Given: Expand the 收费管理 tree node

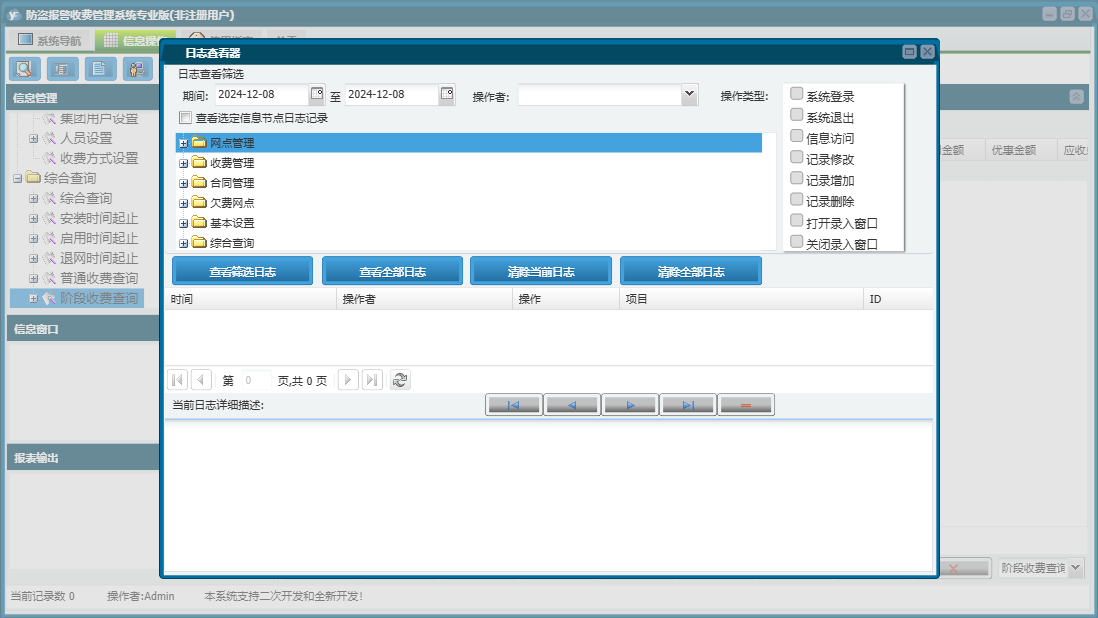Looking at the screenshot, I should (183, 163).
